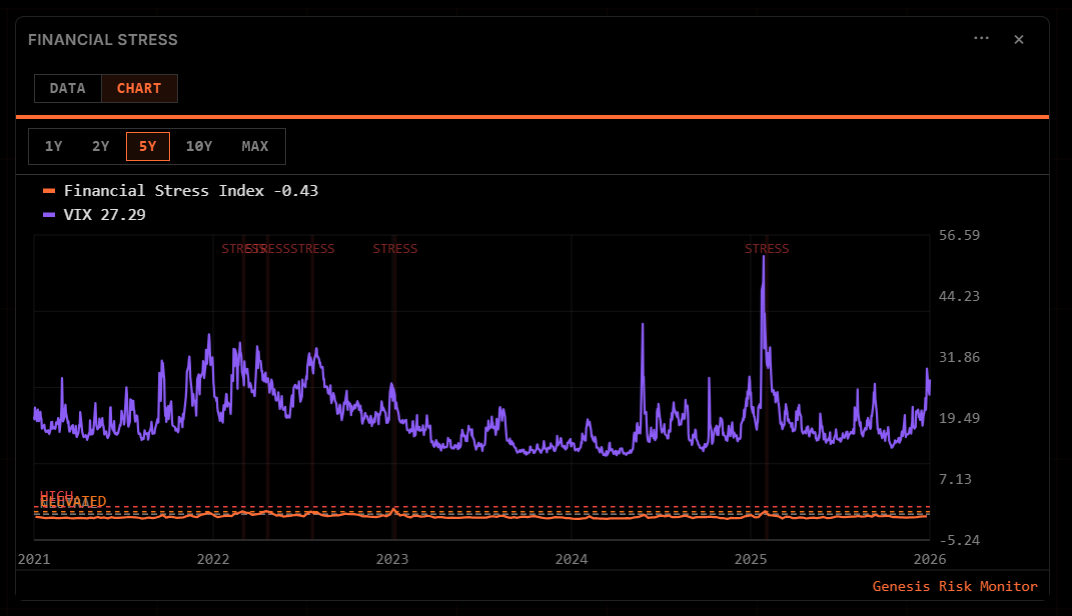The height and width of the screenshot is (616, 1072).
Task: Switch to the DATA tab
Action: pyautogui.click(x=68, y=88)
